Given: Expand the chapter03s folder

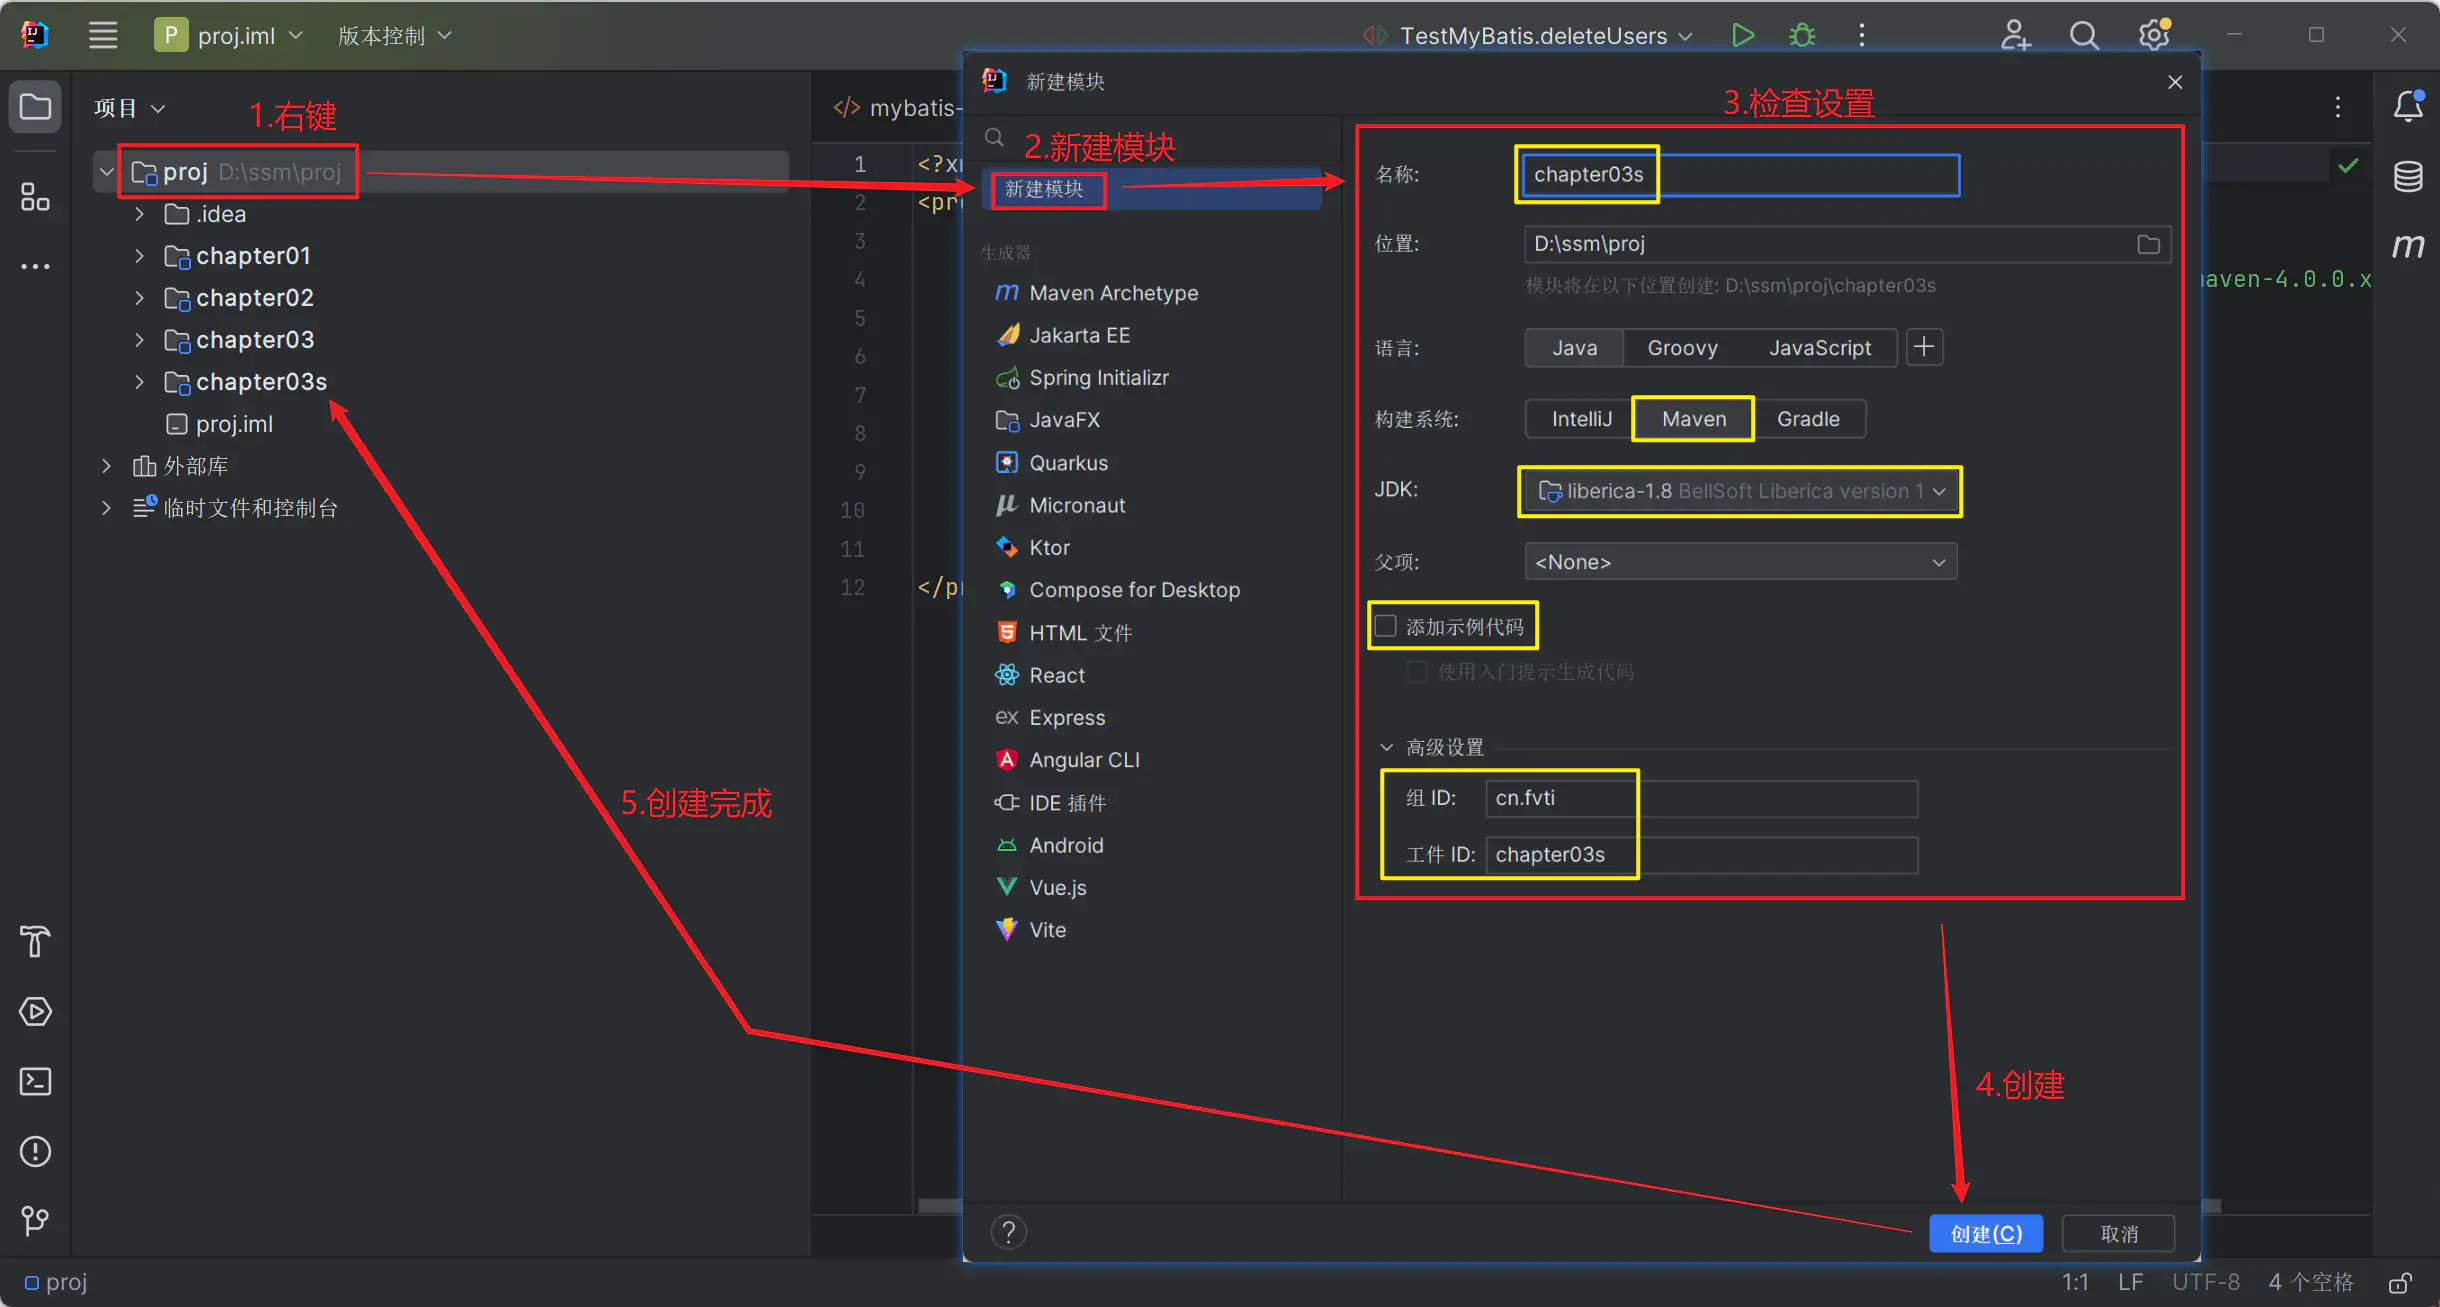Looking at the screenshot, I should pos(139,382).
